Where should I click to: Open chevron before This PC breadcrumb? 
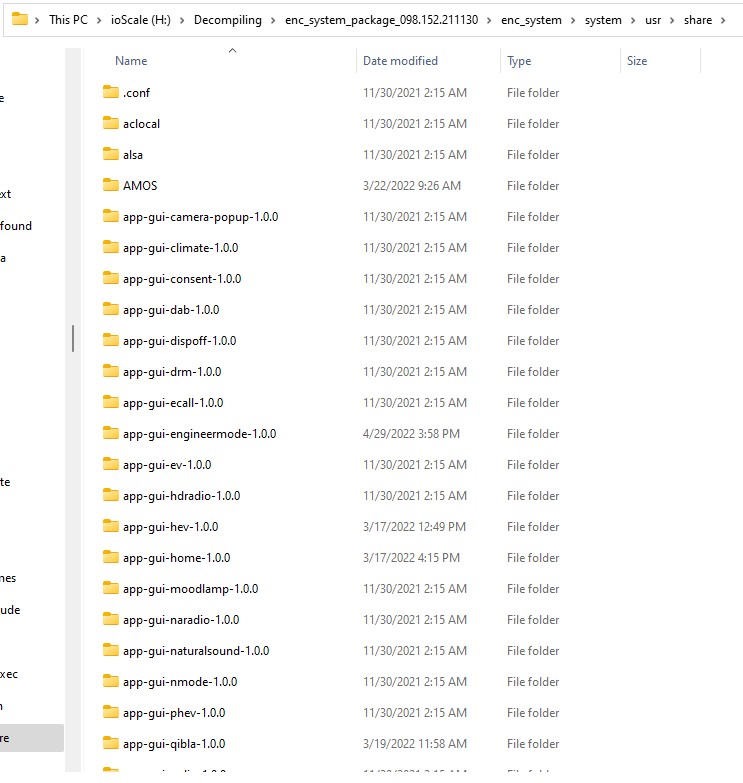[37, 20]
